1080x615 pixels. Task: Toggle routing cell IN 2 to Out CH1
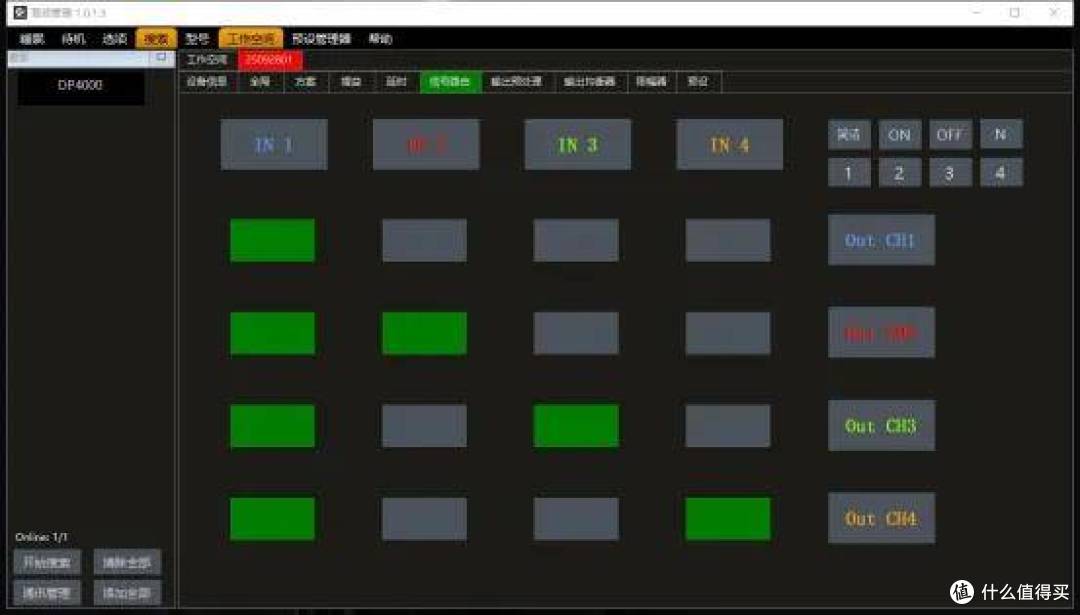pos(424,240)
